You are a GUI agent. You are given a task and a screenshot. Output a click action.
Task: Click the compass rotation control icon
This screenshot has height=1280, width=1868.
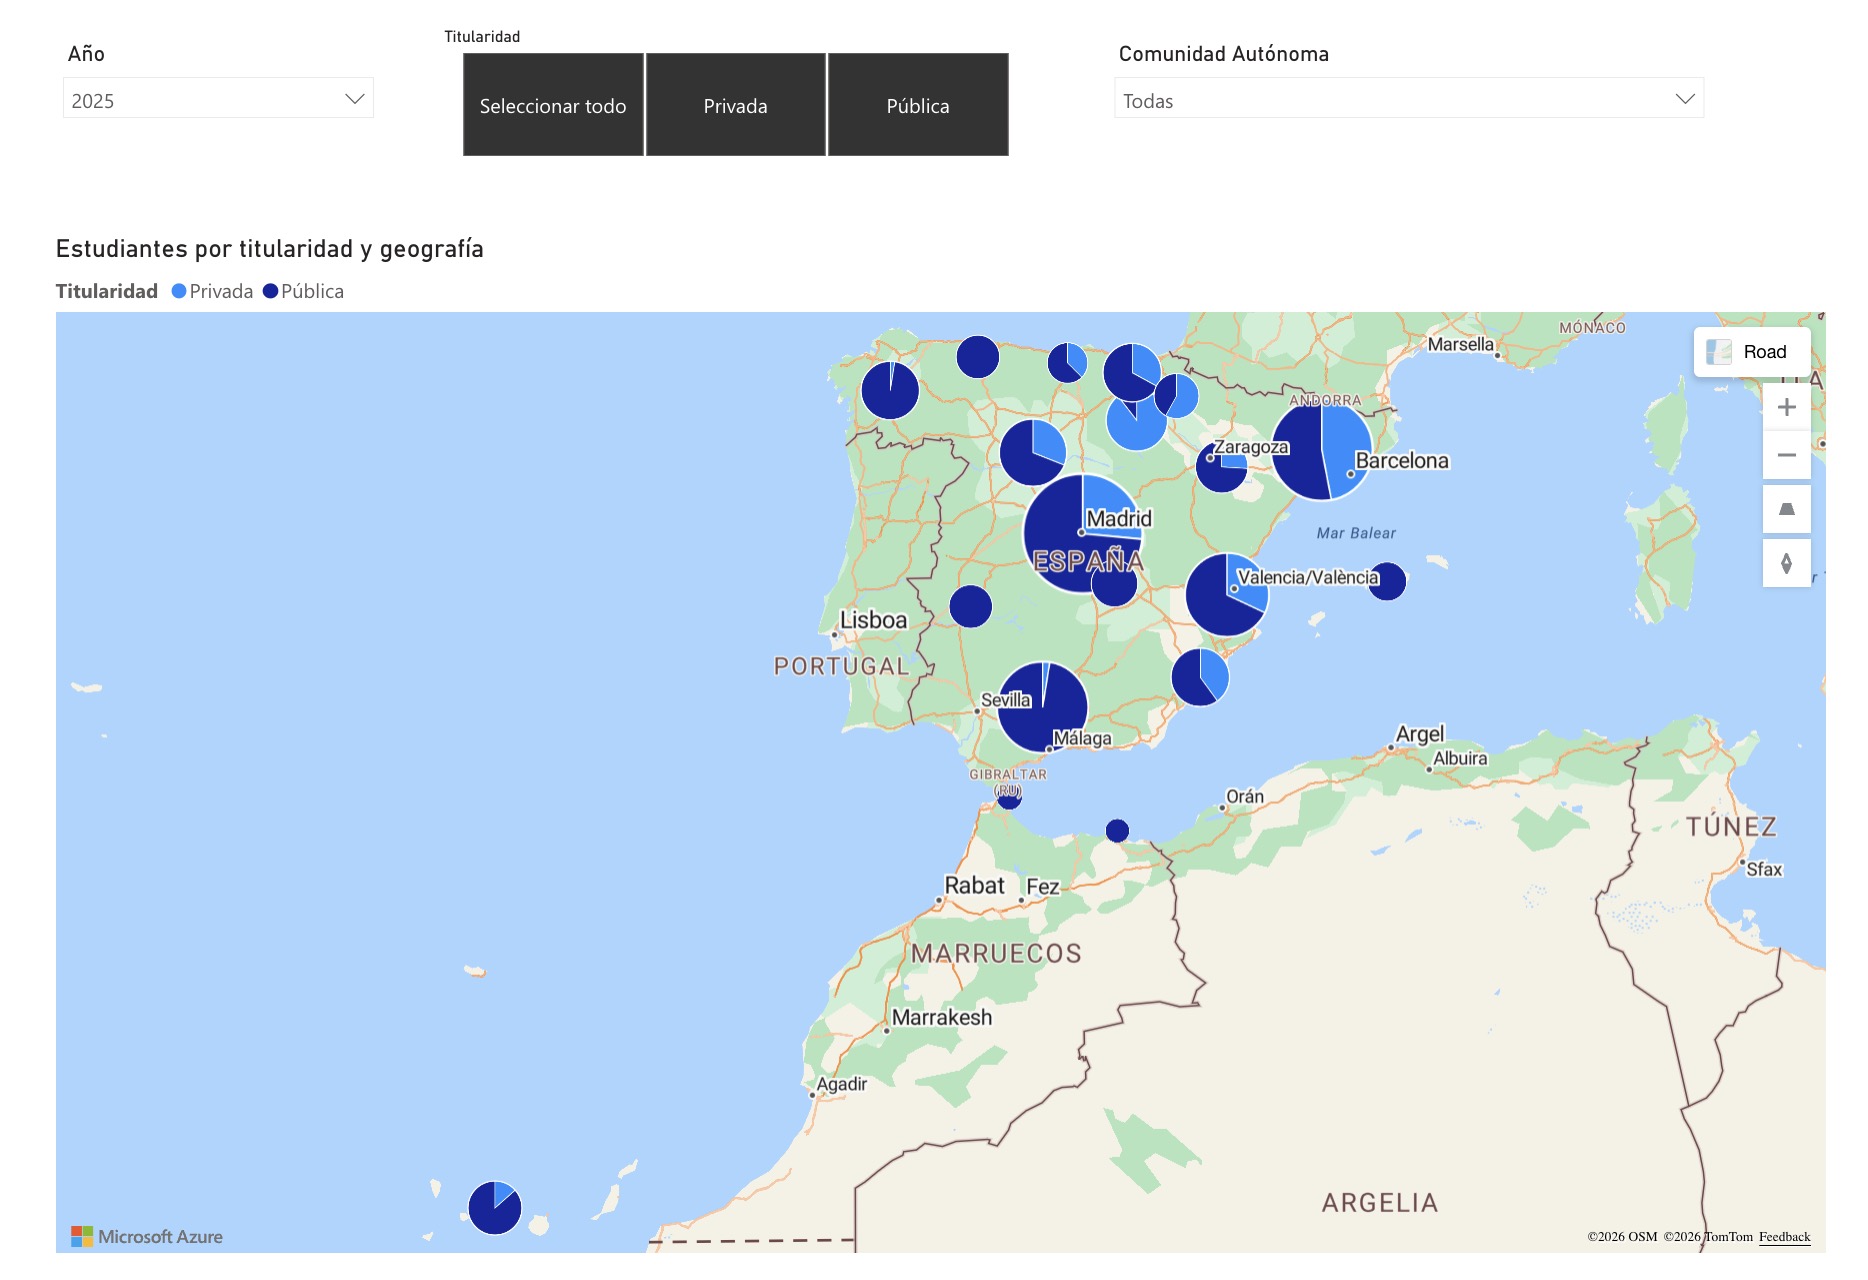[x=1786, y=563]
